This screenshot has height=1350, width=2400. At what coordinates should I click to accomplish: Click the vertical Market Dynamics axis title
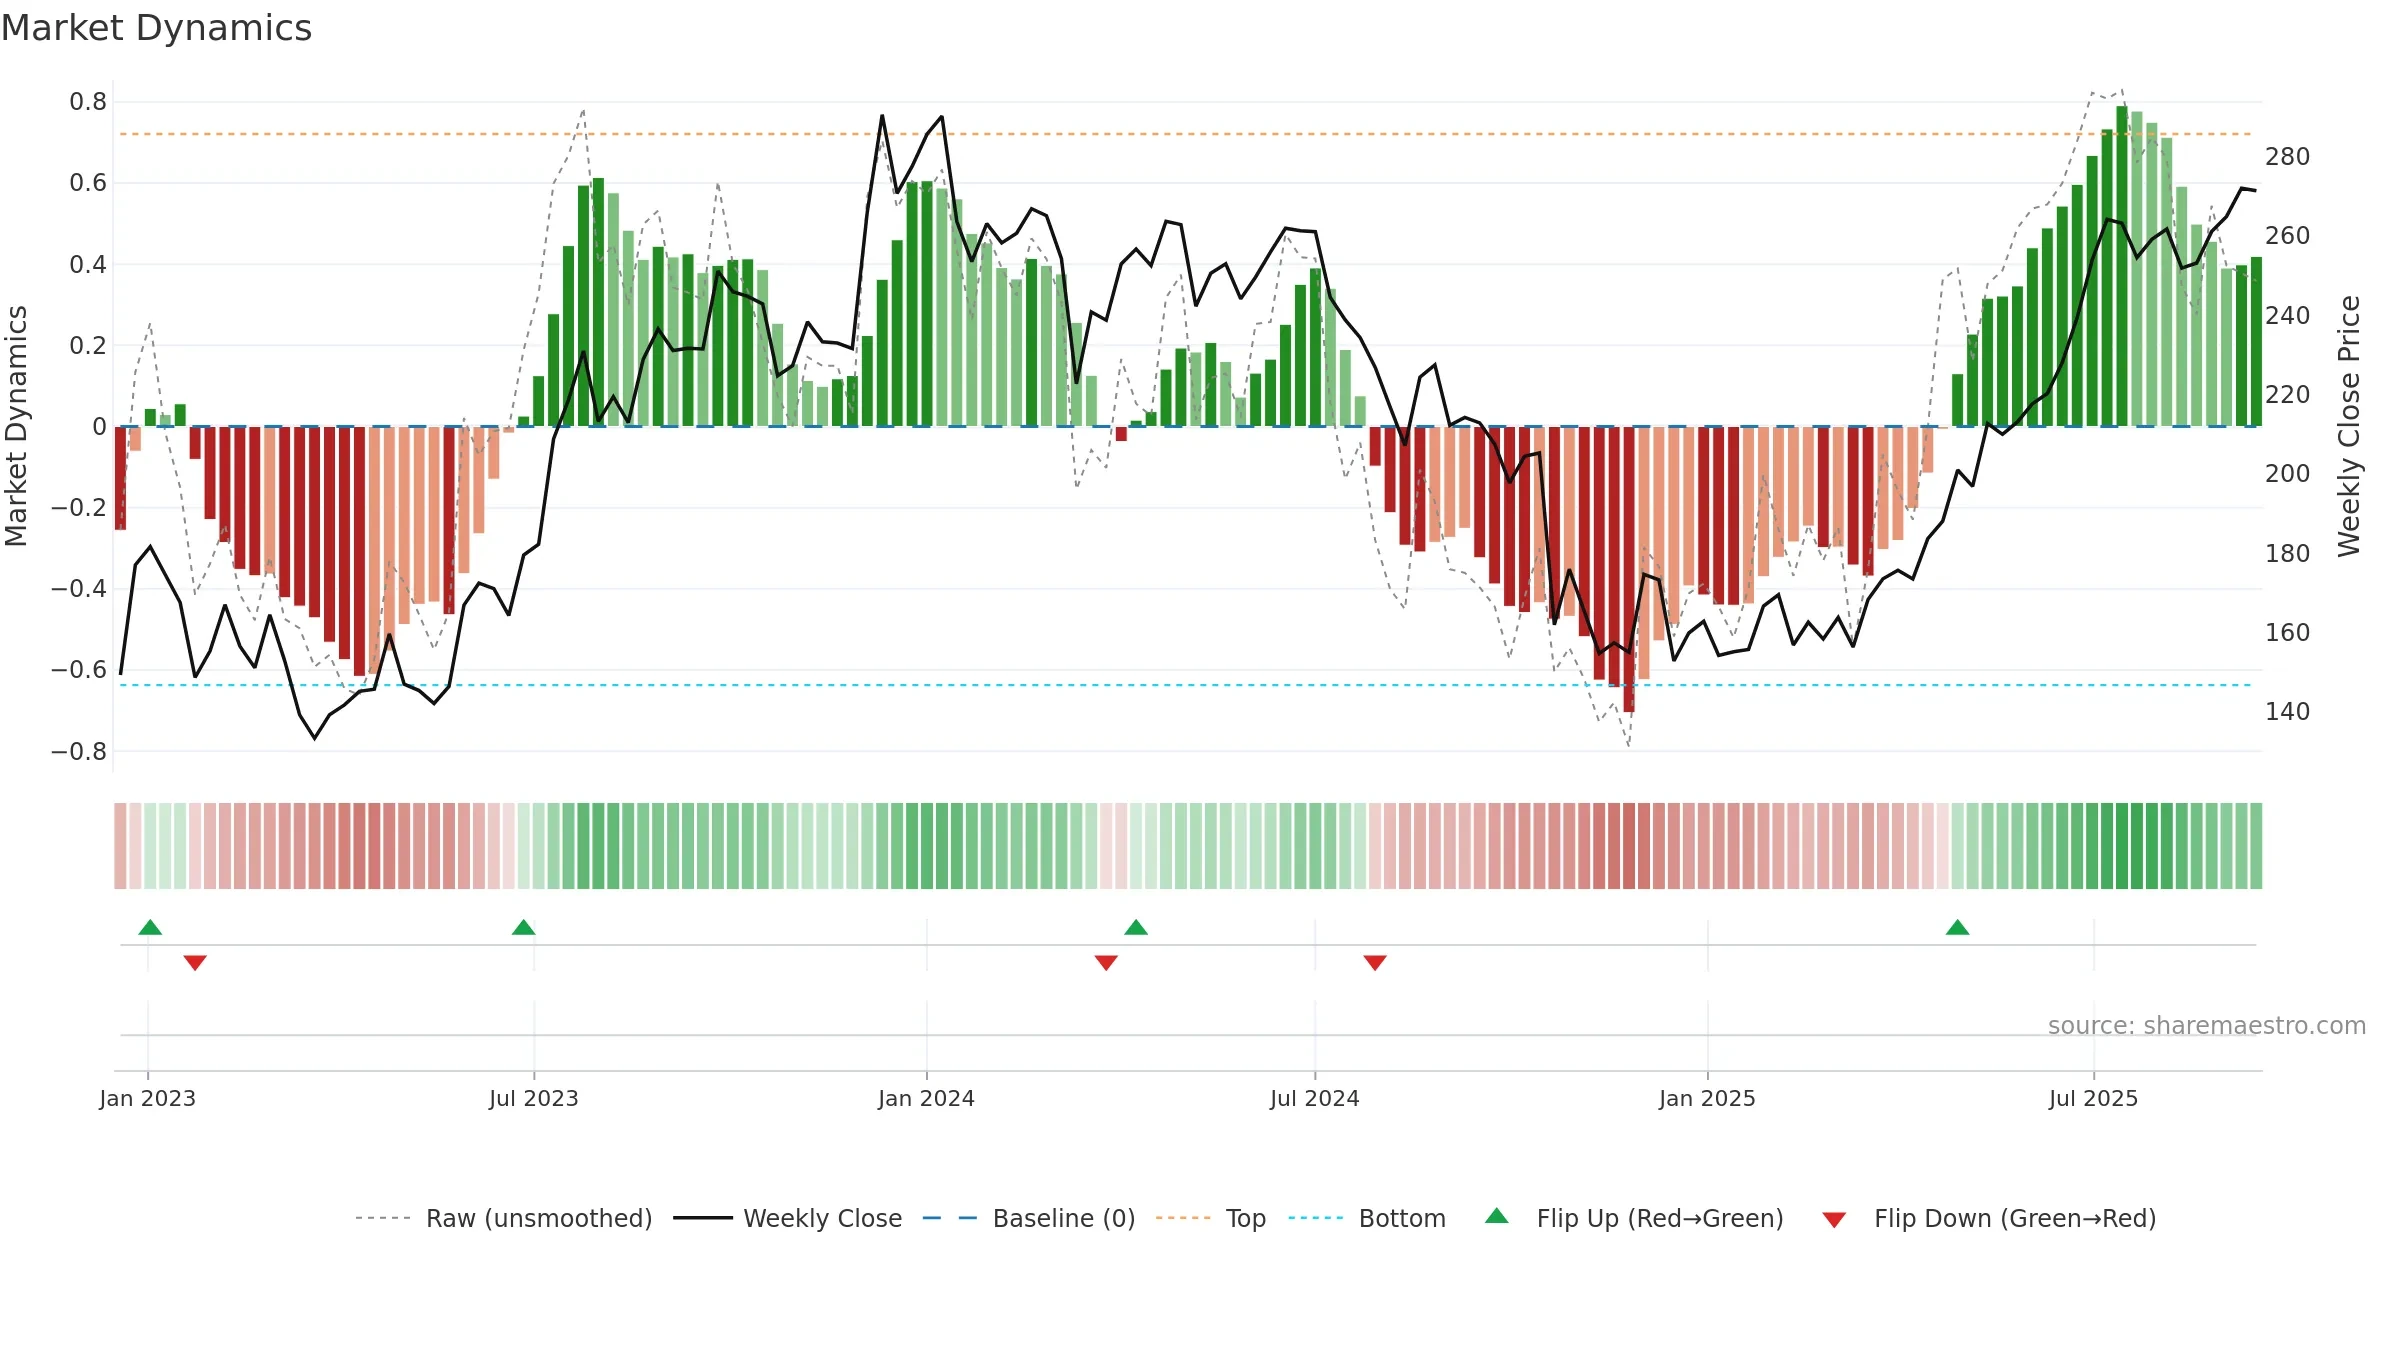[x=16, y=426]
